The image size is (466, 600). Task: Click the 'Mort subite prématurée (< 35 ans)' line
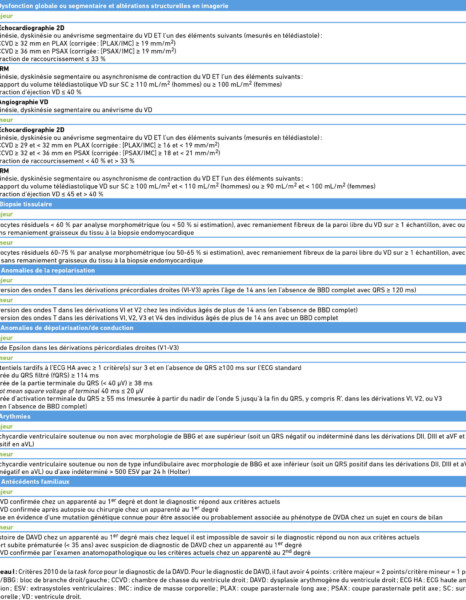point(151,545)
